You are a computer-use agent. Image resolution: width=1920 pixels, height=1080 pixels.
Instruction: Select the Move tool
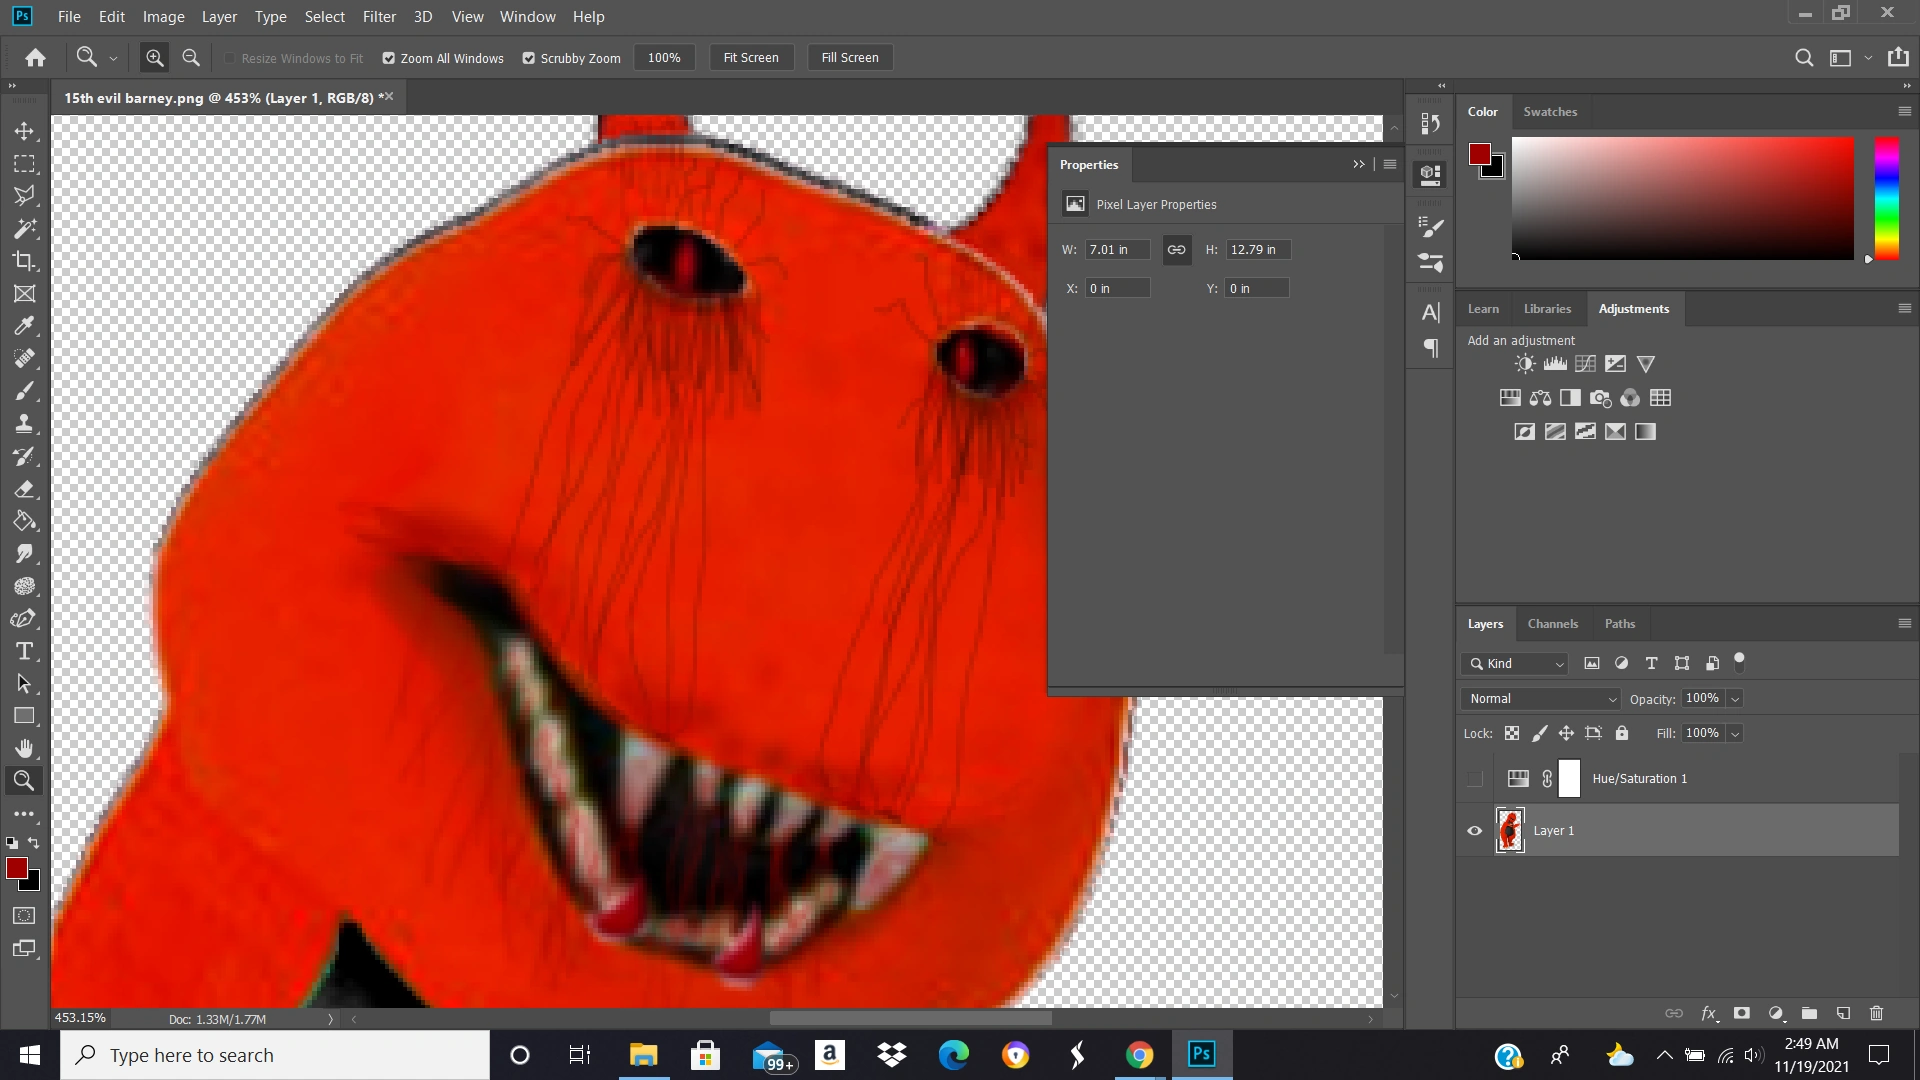[x=25, y=131]
